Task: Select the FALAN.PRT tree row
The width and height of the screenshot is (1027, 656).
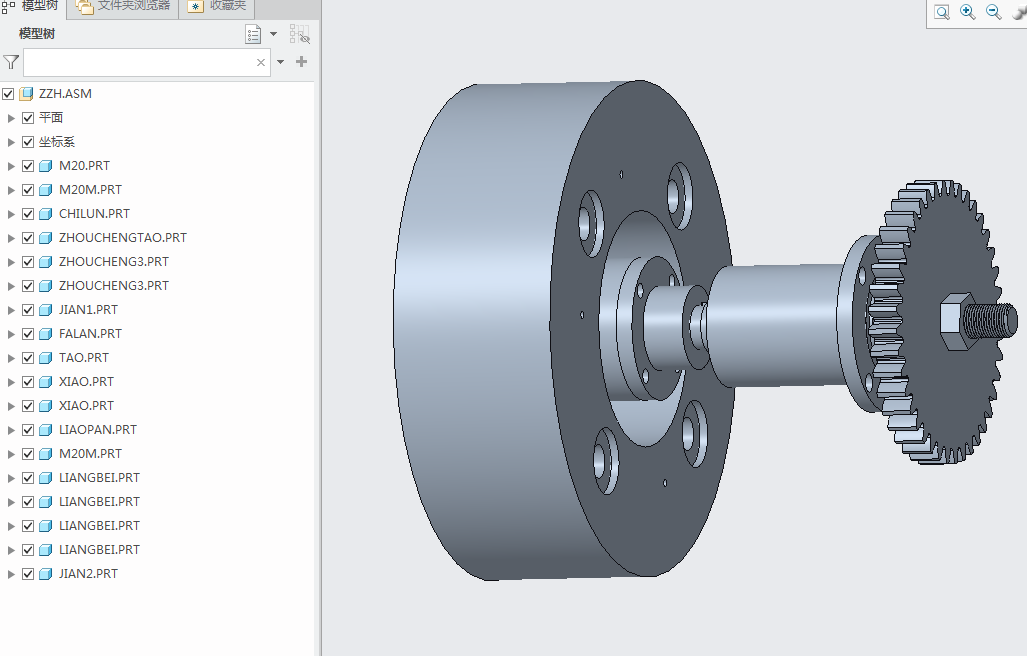Action: pyautogui.click(x=90, y=334)
